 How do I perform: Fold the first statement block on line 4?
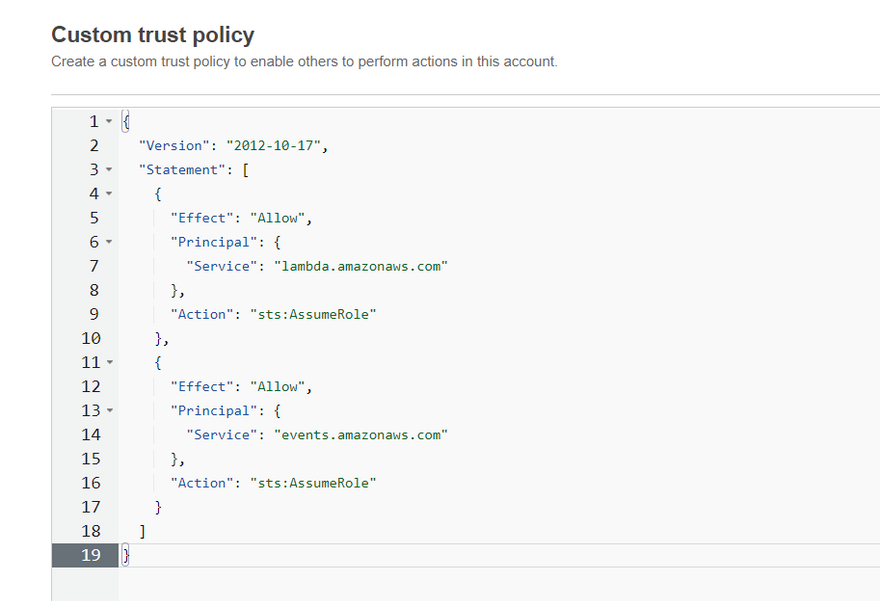[x=109, y=194]
